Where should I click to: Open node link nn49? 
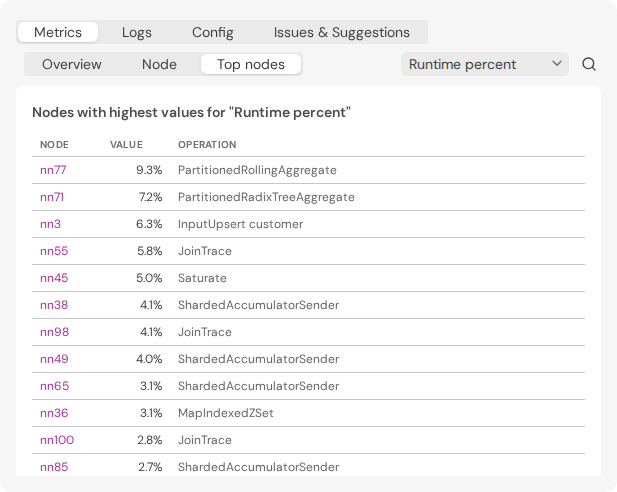(54, 359)
